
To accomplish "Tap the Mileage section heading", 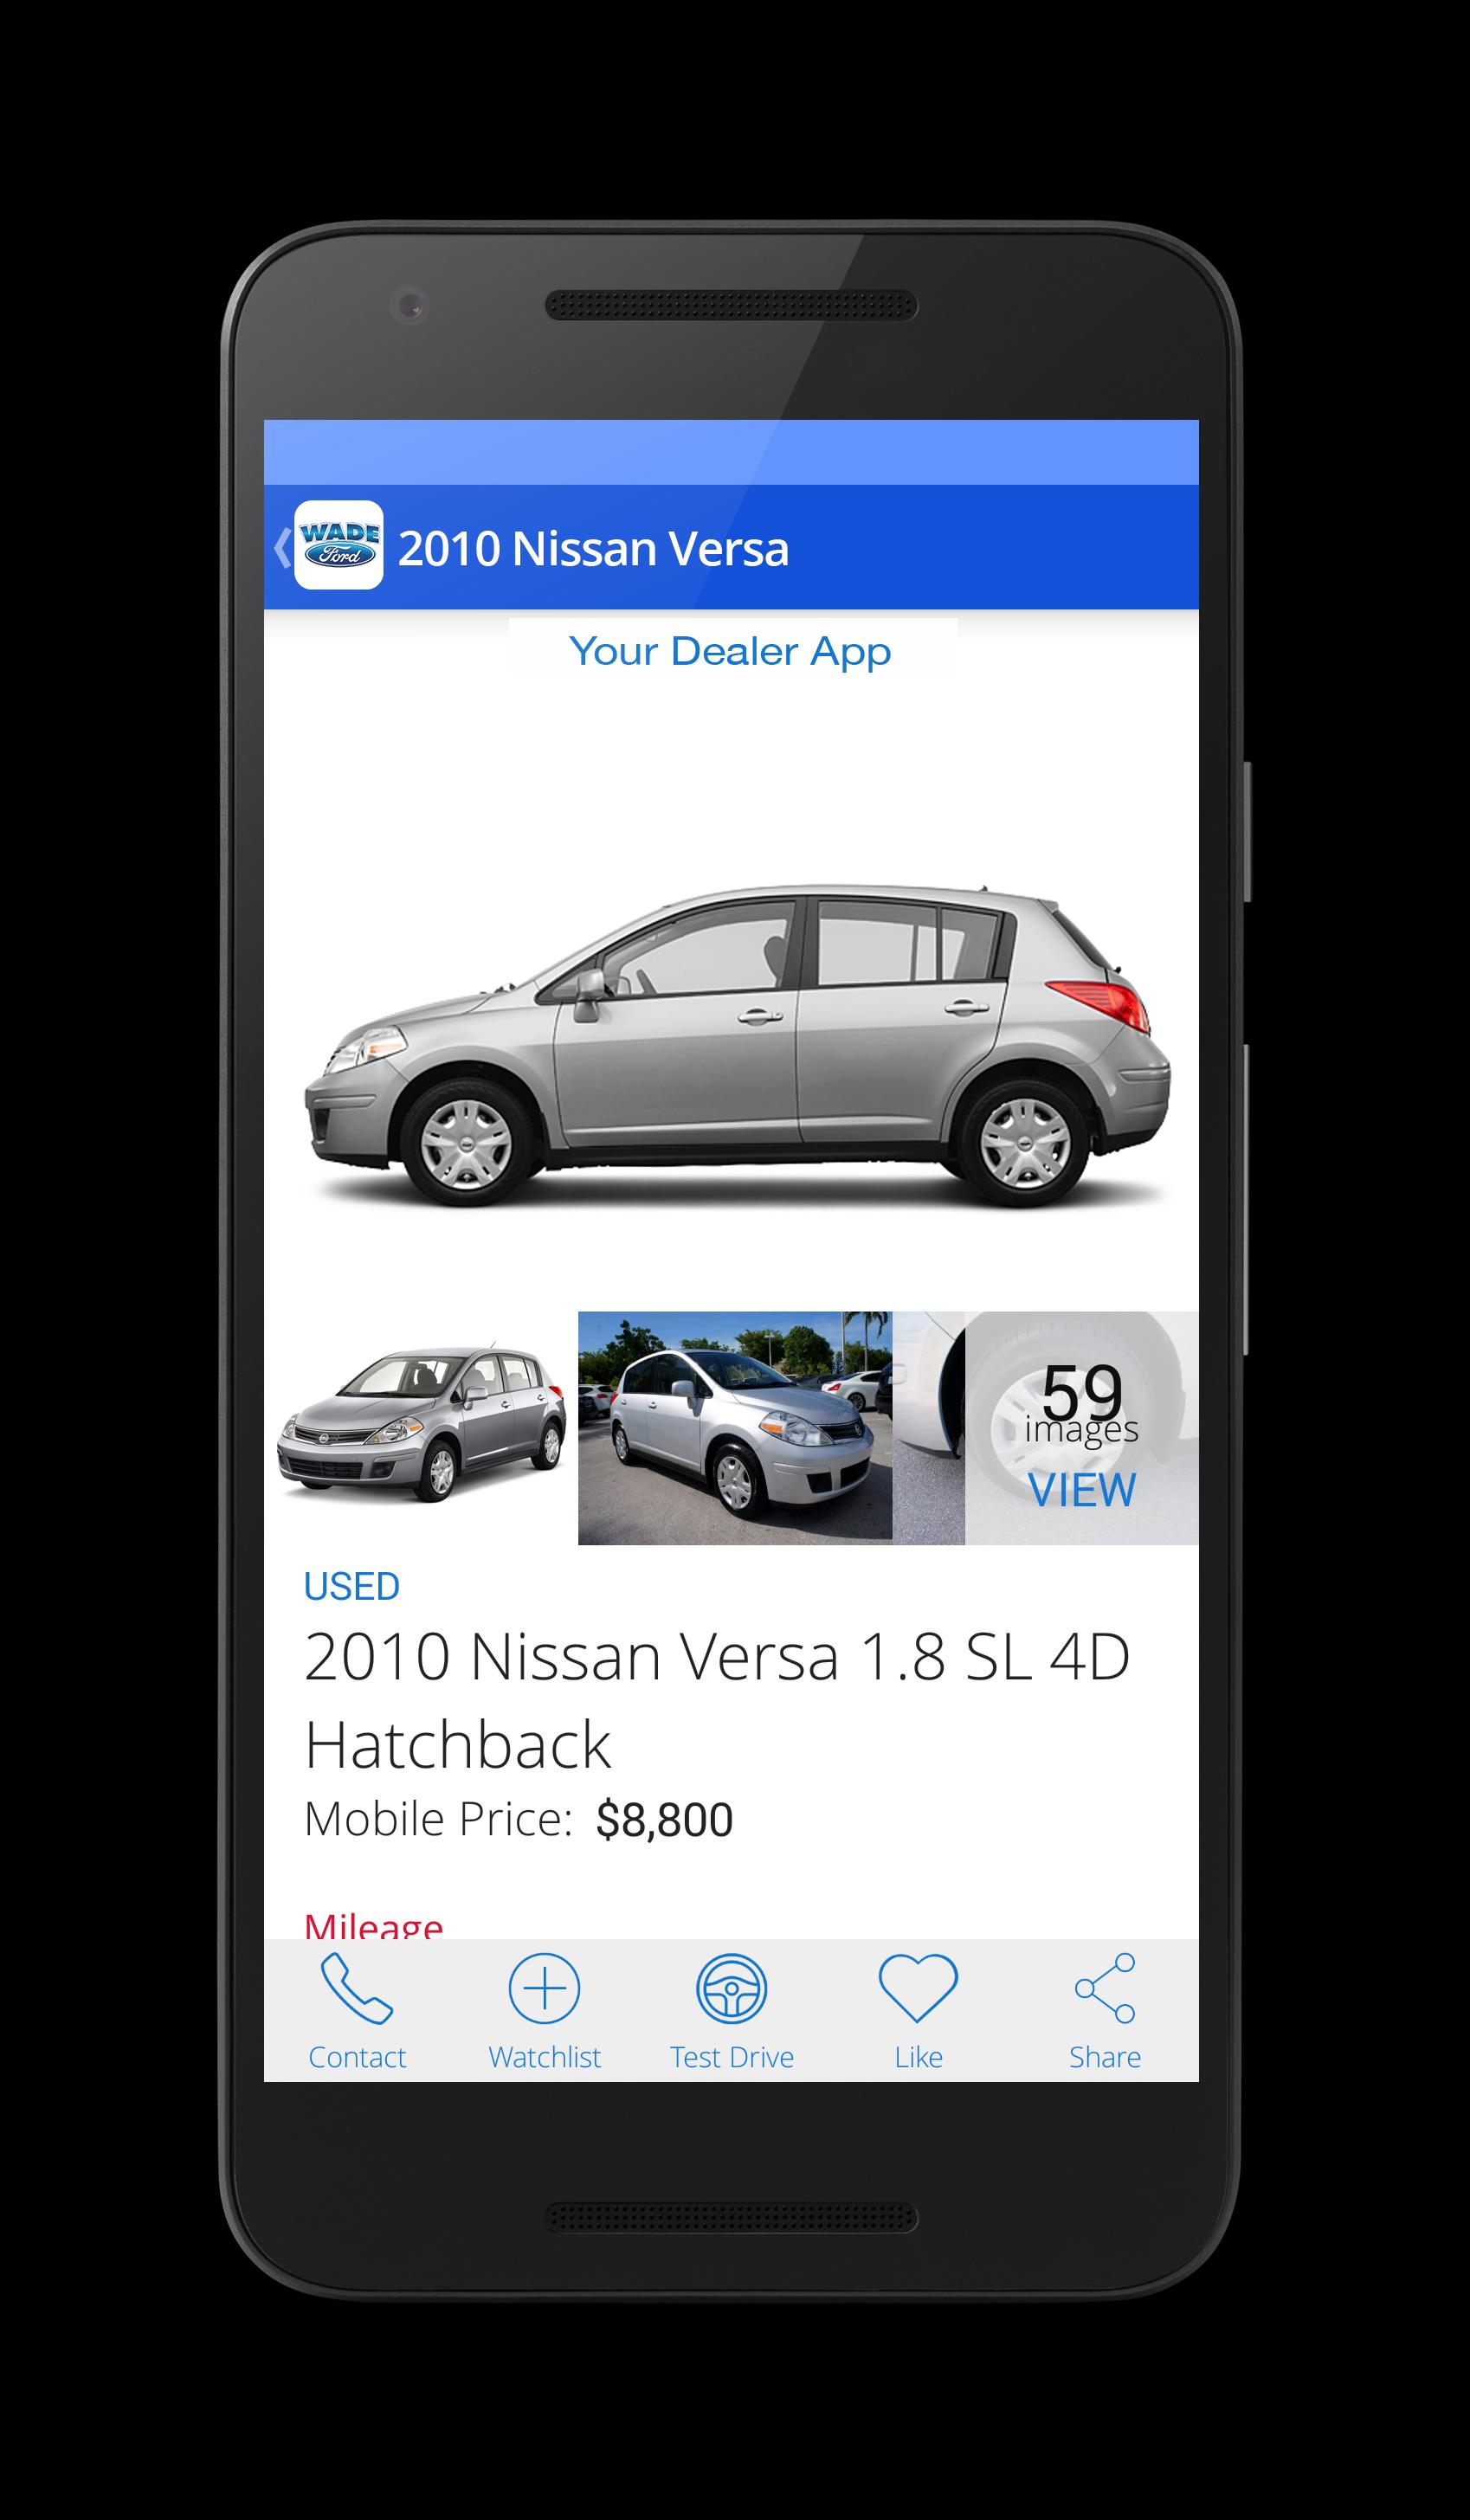I will tap(373, 1924).
